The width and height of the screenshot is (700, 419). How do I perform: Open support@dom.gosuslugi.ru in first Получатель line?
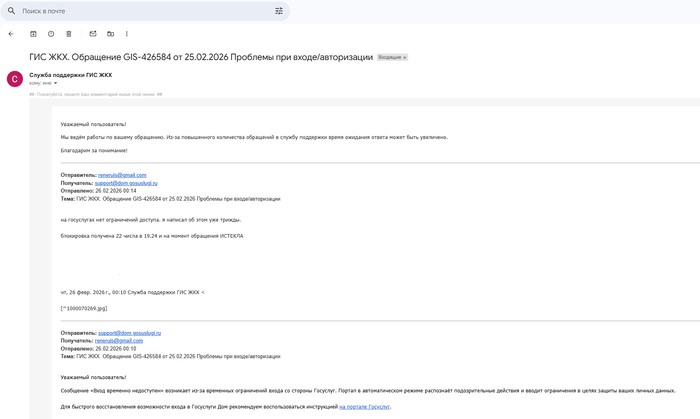126,183
